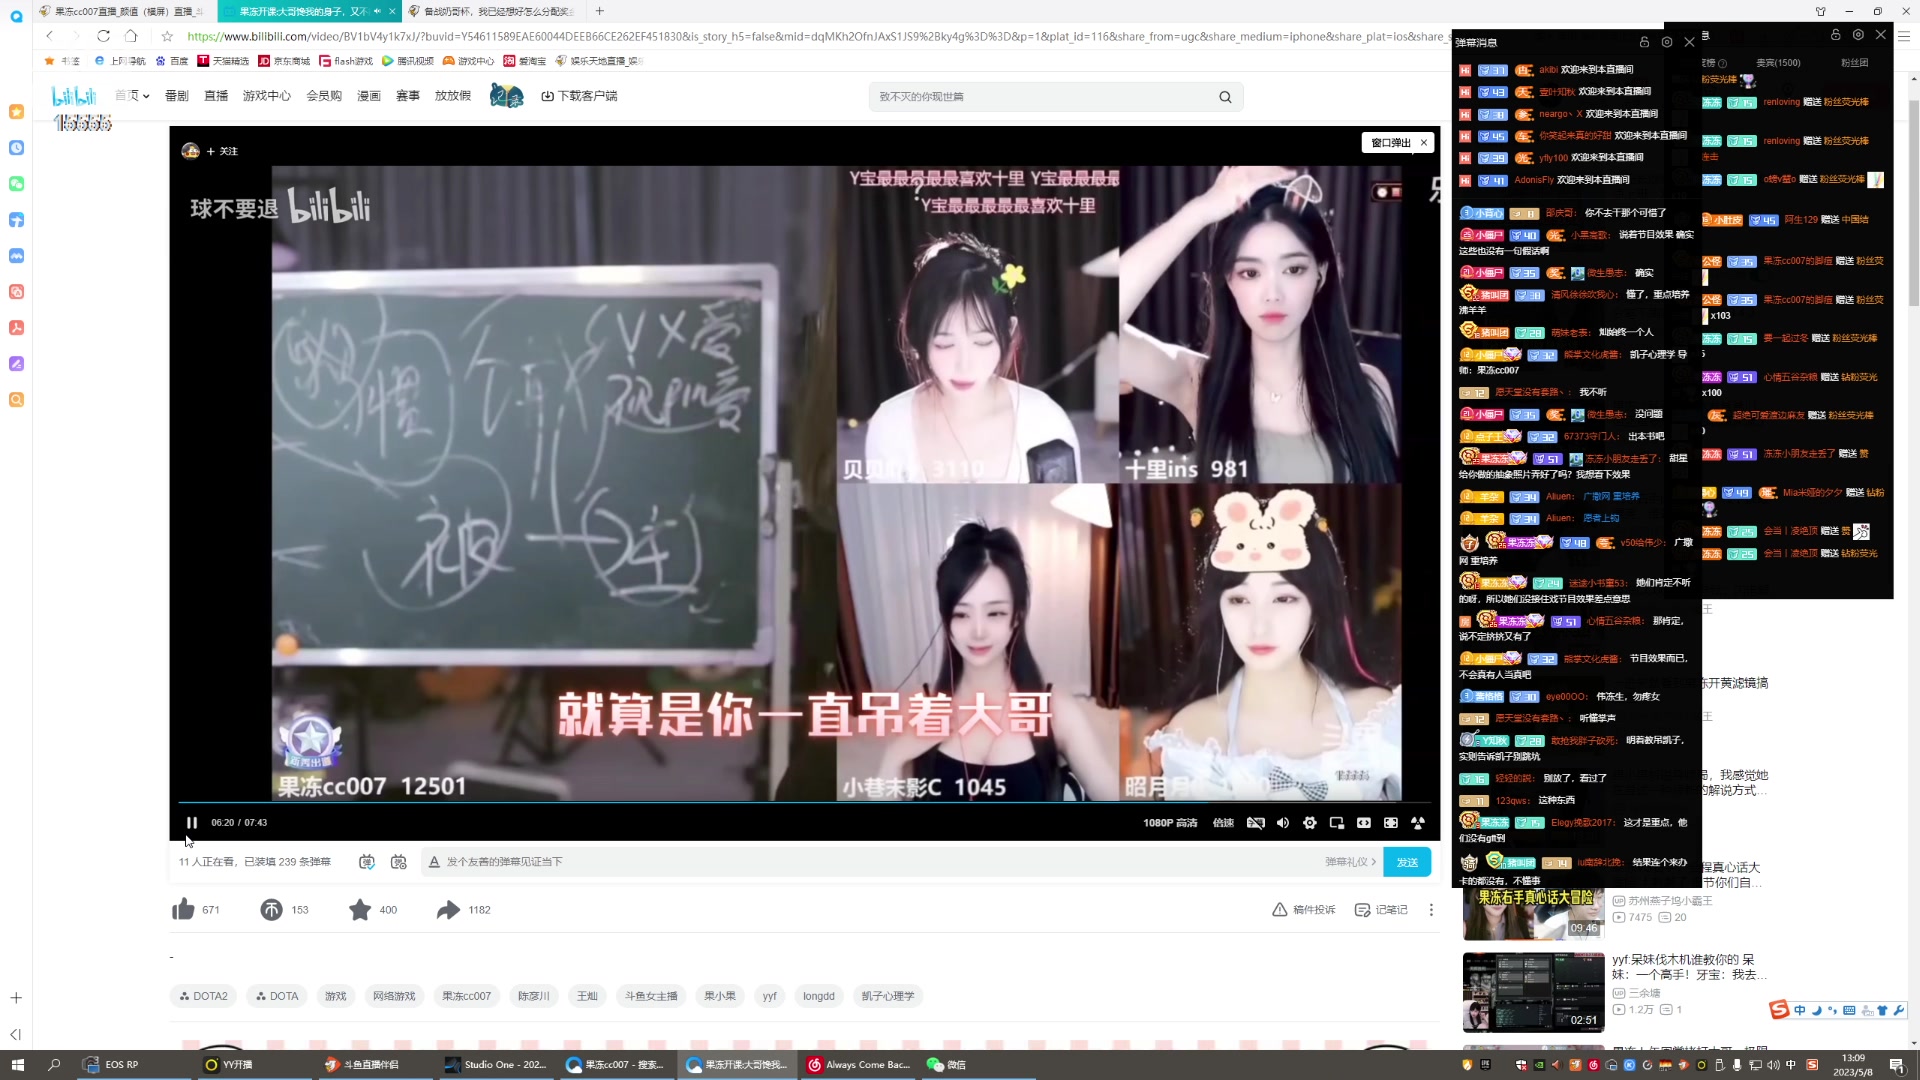Image resolution: width=1920 pixels, height=1080 pixels.
Task: Open the 漫画 navigation item
Action: [x=369, y=96]
